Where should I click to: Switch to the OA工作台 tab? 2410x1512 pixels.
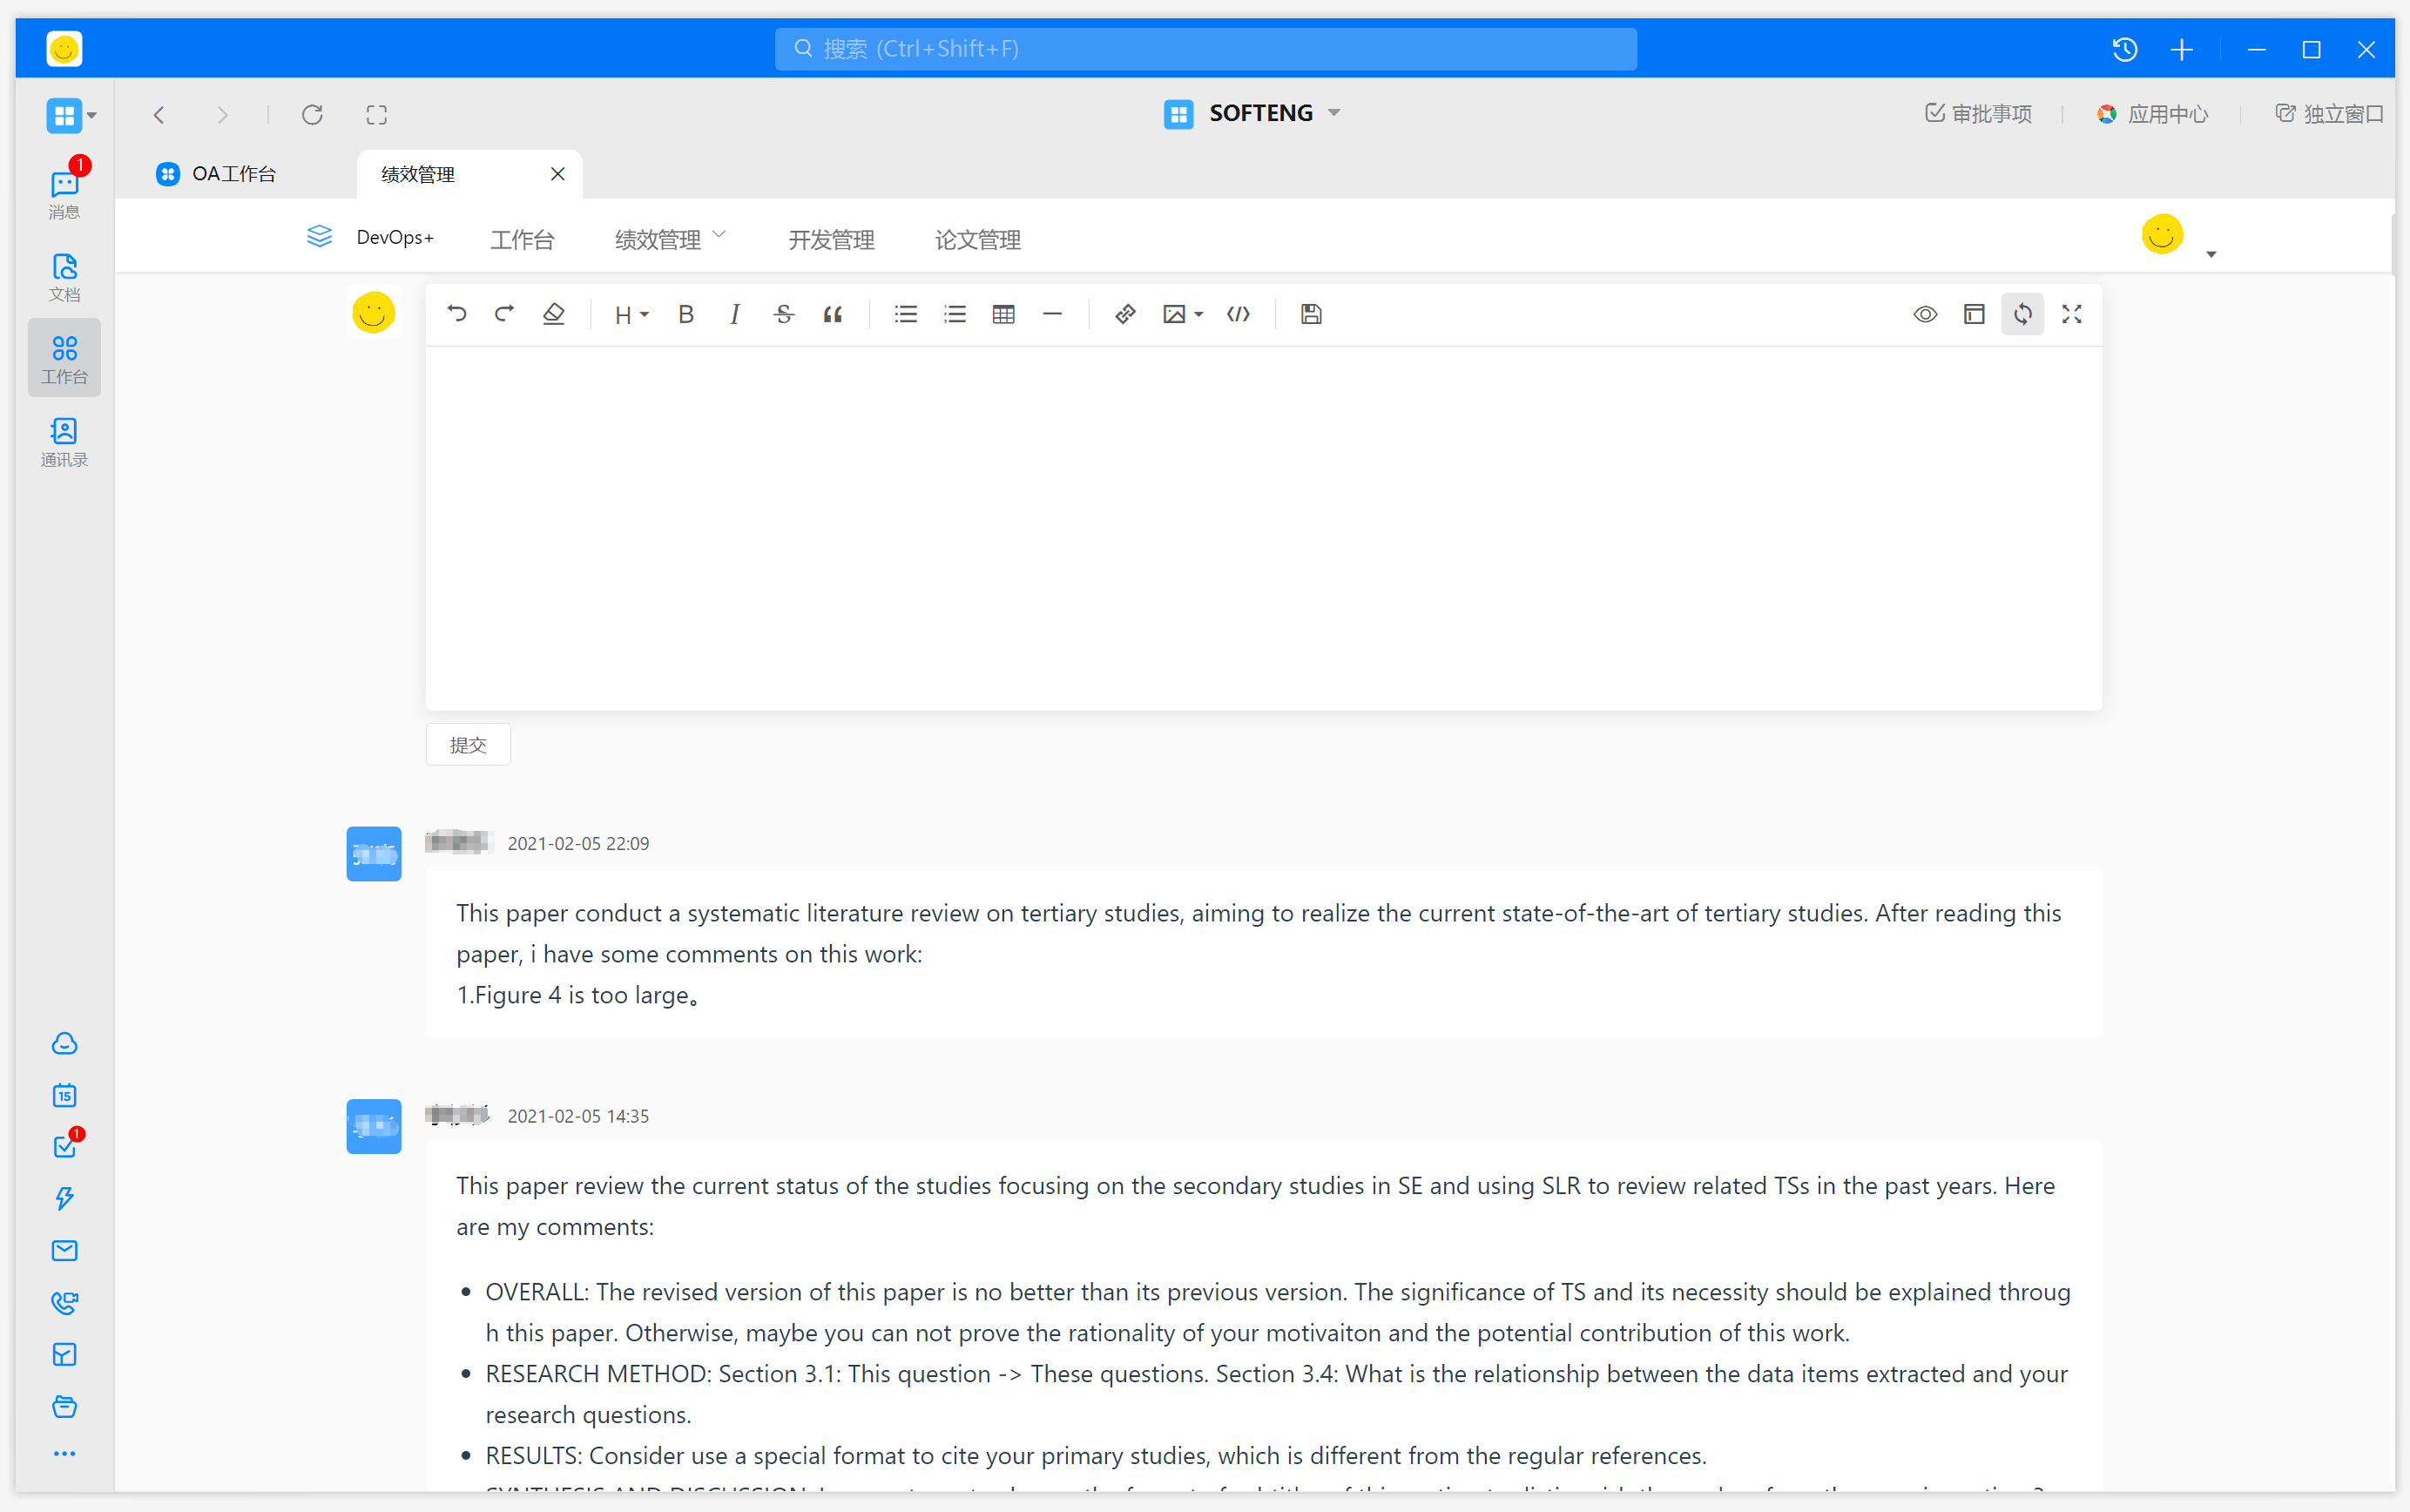pyautogui.click(x=233, y=174)
